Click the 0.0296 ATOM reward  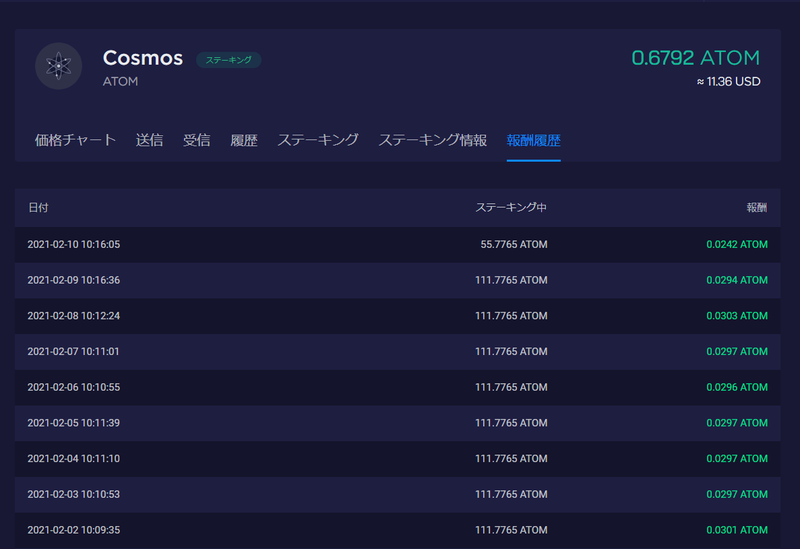737,387
